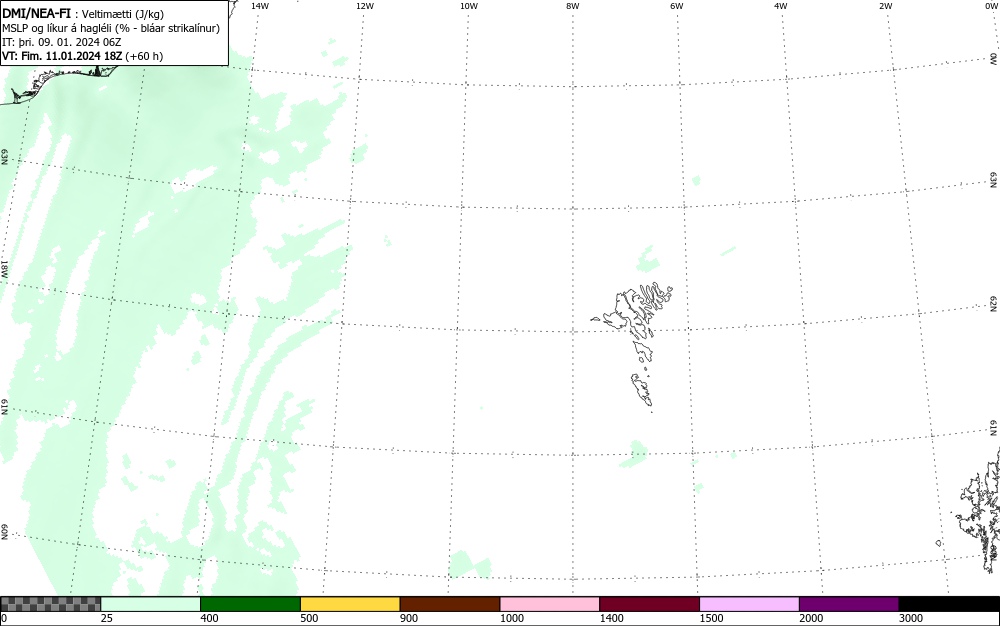Click the 8W longitude label
The width and height of the screenshot is (1000, 626).
(x=573, y=6)
